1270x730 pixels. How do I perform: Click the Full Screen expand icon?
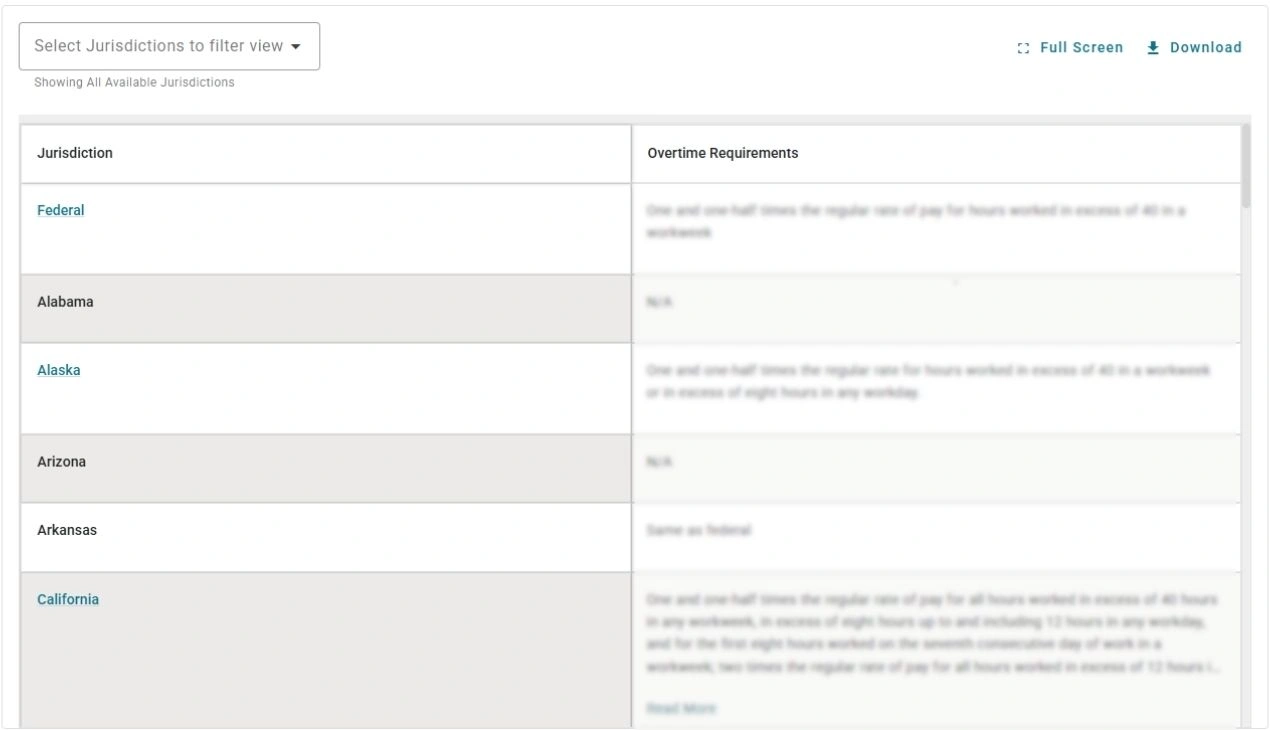tap(1022, 47)
